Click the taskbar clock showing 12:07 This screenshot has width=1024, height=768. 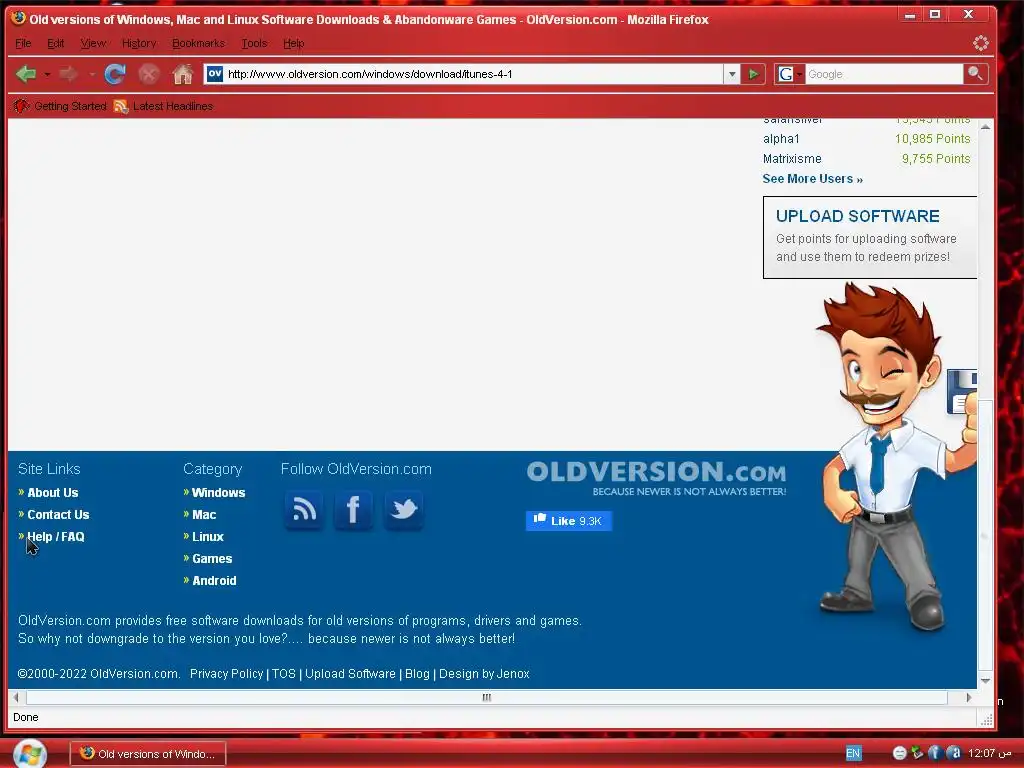tap(989, 753)
